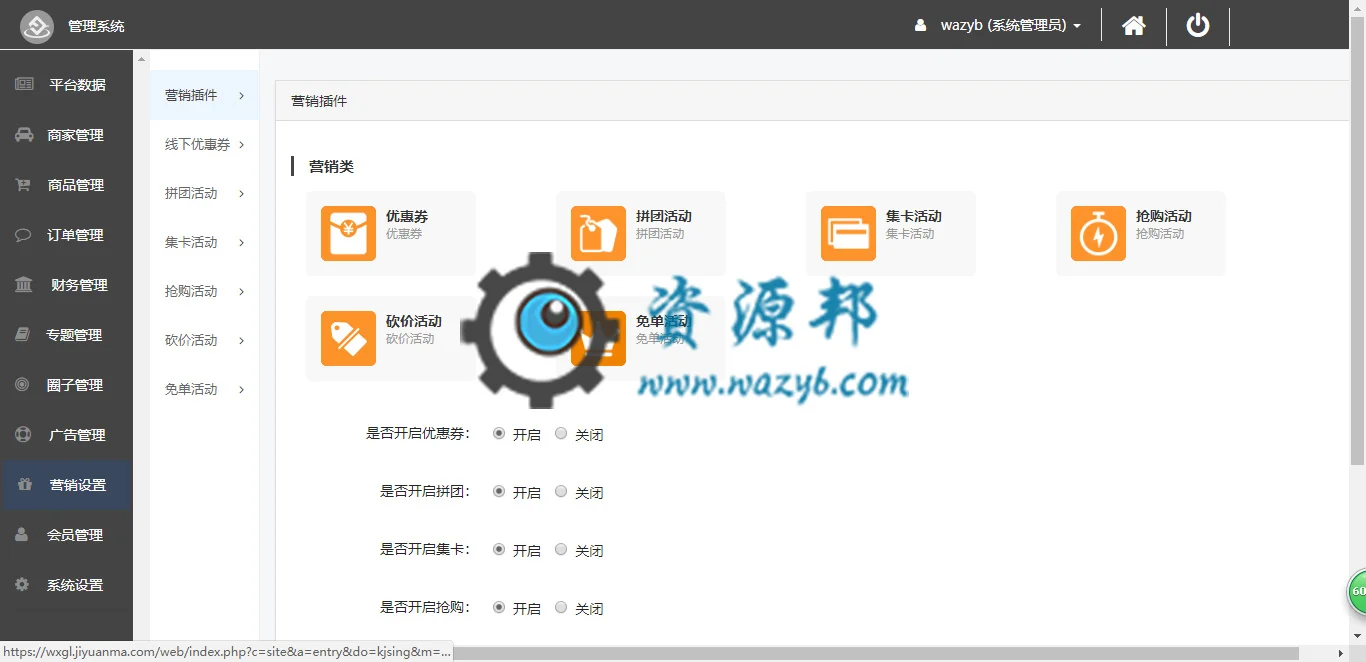
Task: Click the submenu panel scroll-up arrow
Action: (x=141, y=58)
